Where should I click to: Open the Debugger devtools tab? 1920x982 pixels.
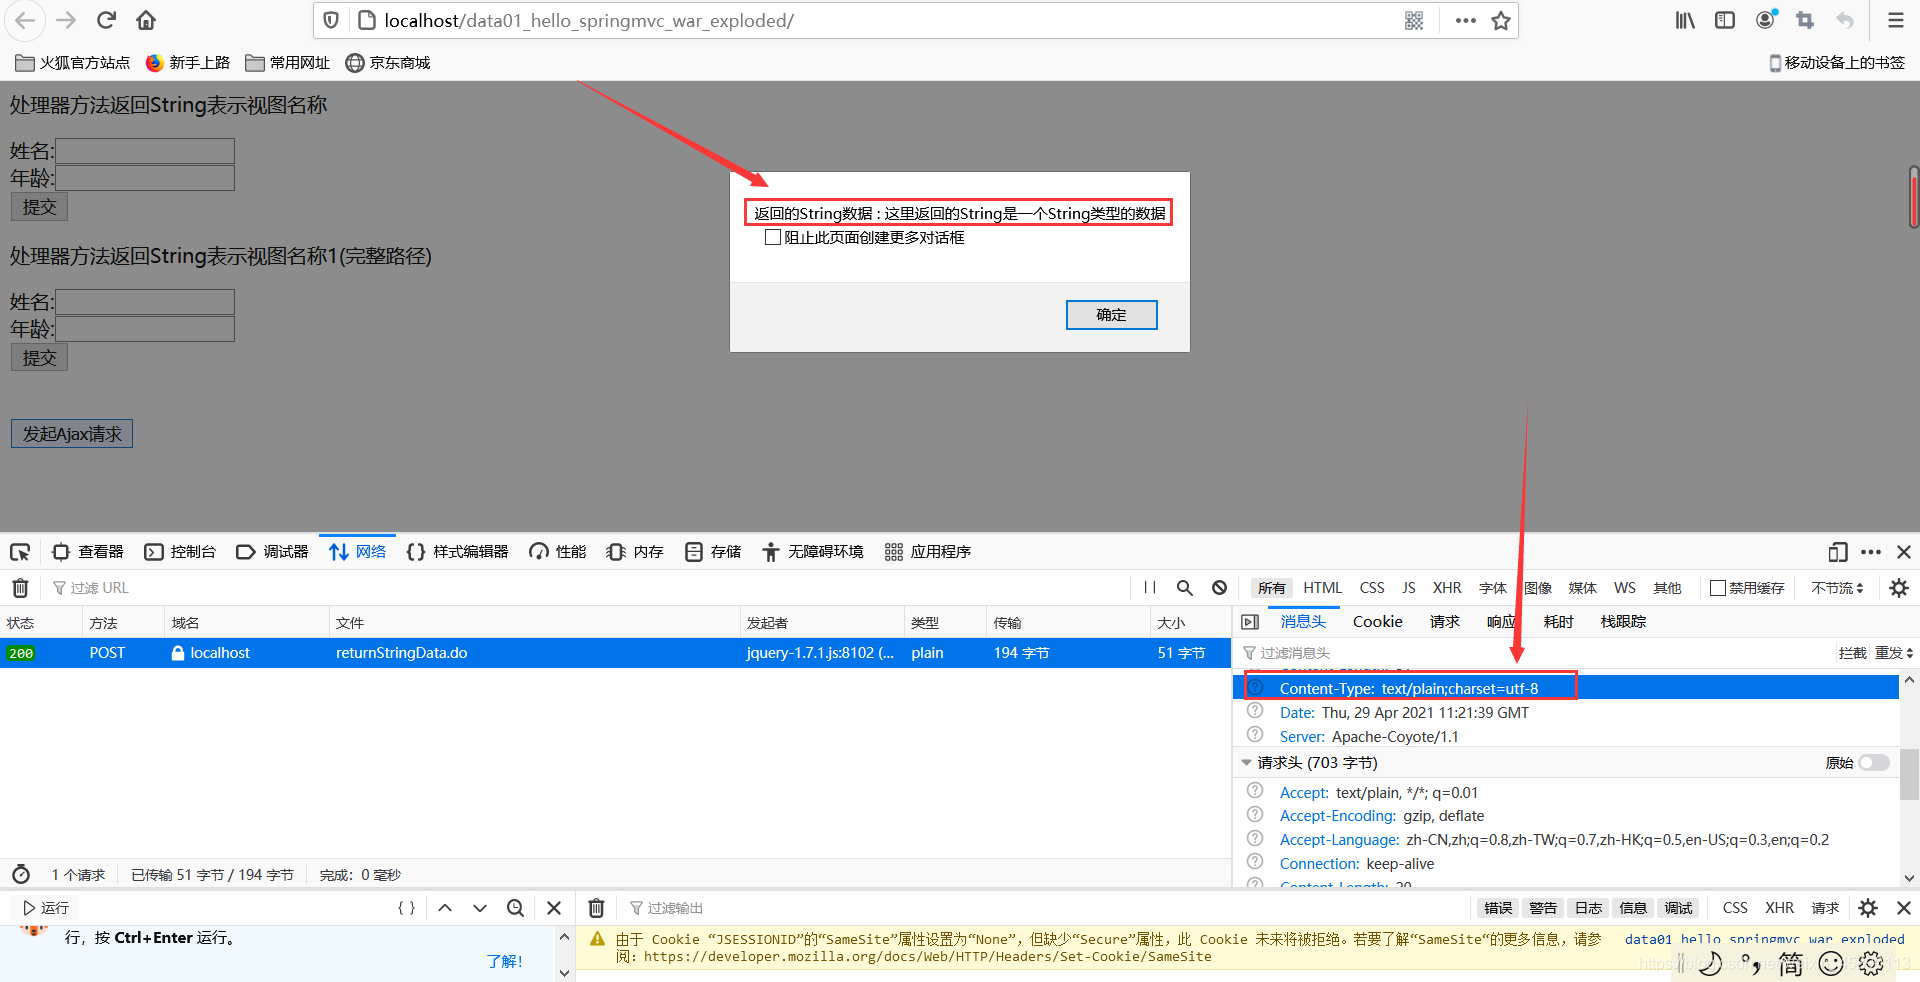[272, 552]
